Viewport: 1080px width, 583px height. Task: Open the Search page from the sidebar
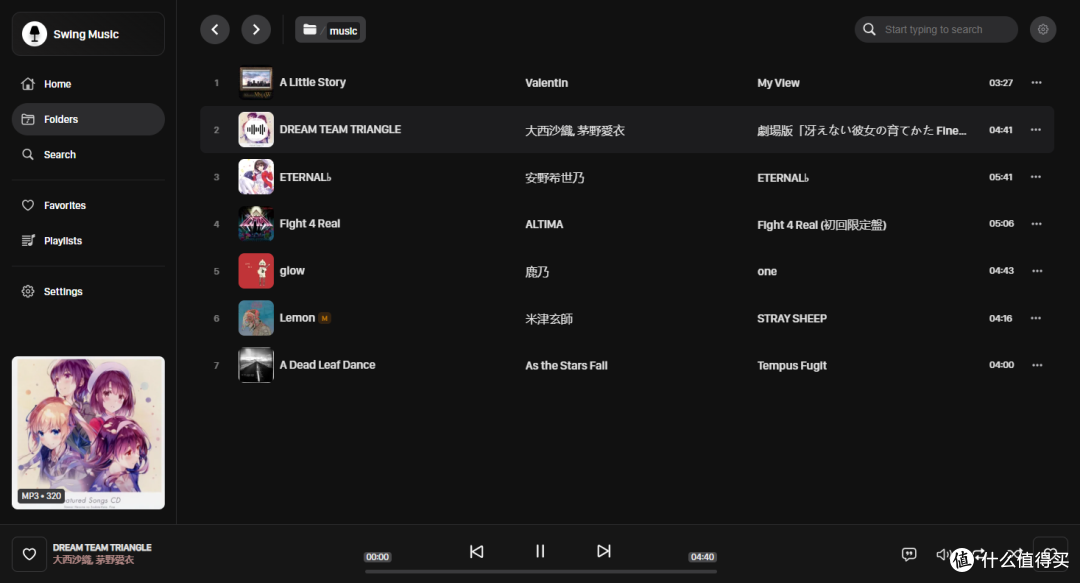[x=61, y=154]
